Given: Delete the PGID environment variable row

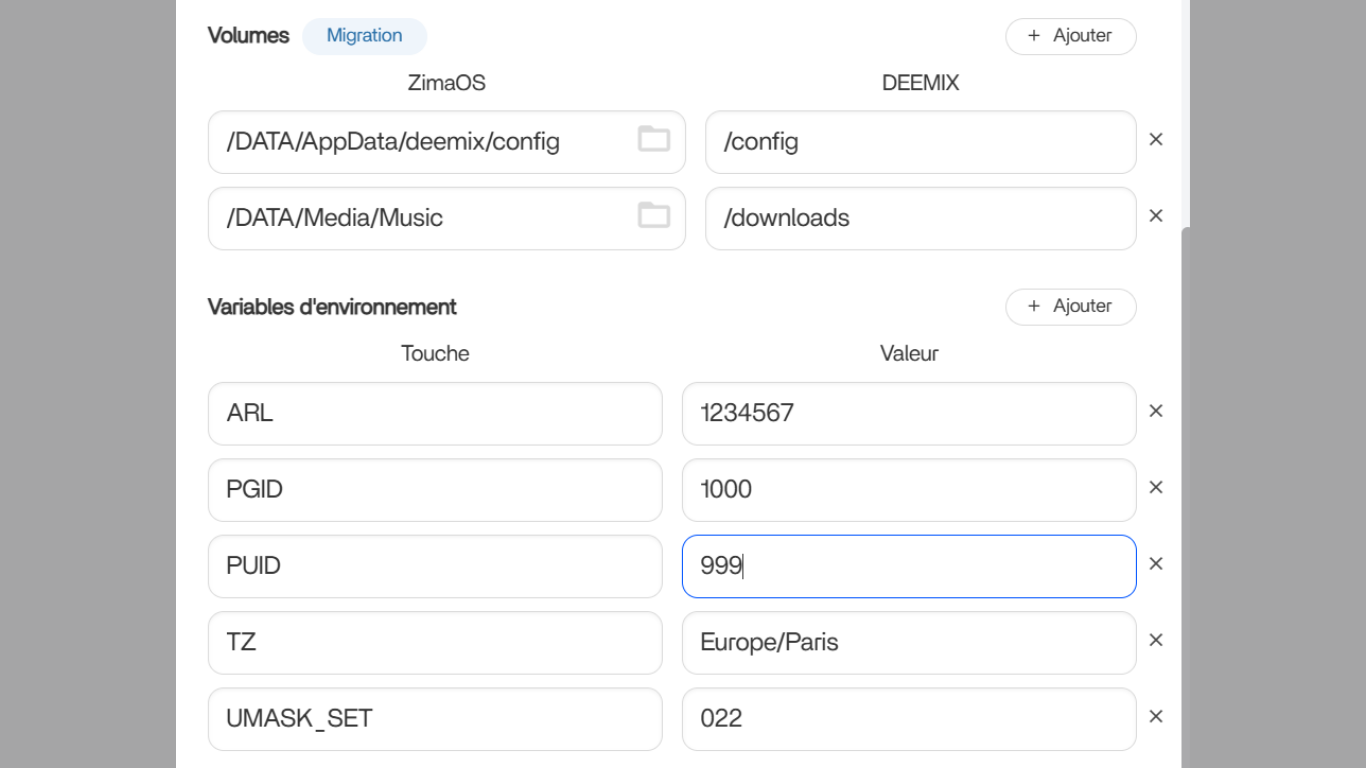Looking at the screenshot, I should click(1156, 487).
